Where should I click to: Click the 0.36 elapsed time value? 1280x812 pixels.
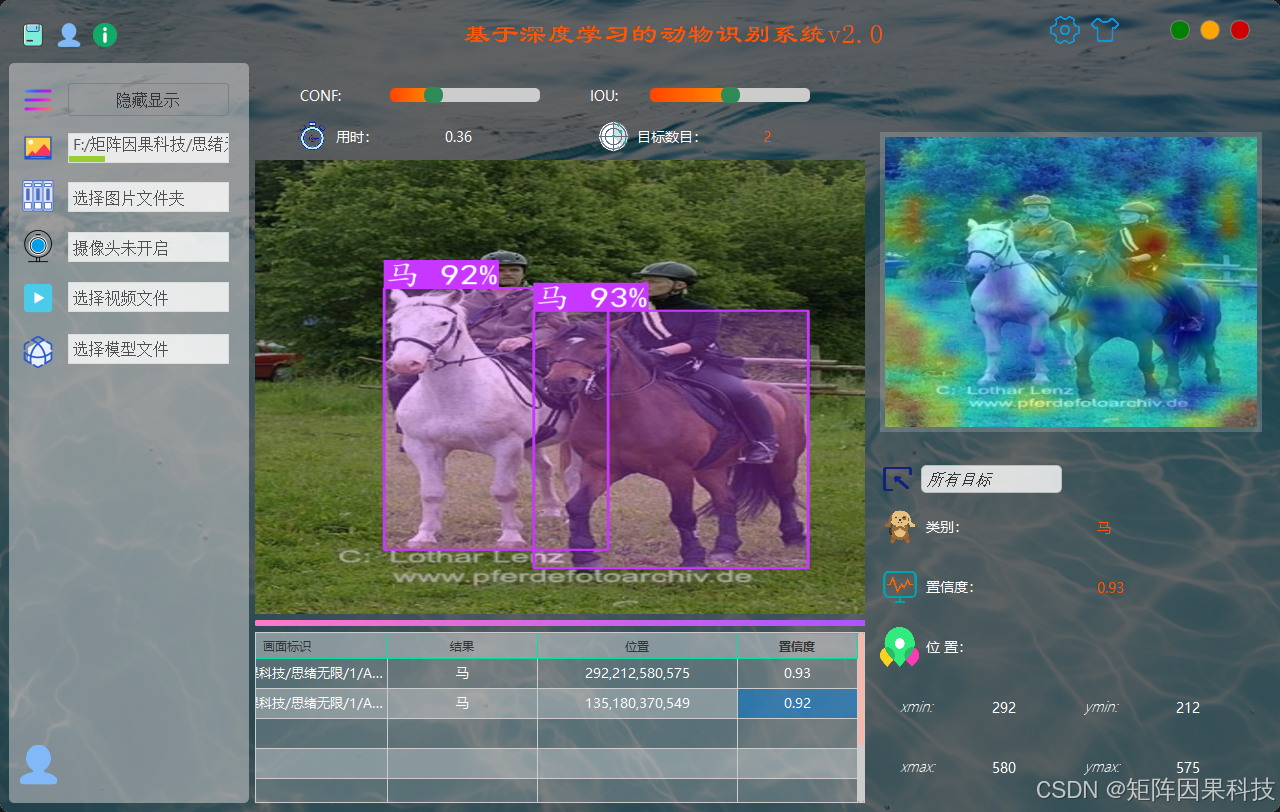(458, 137)
